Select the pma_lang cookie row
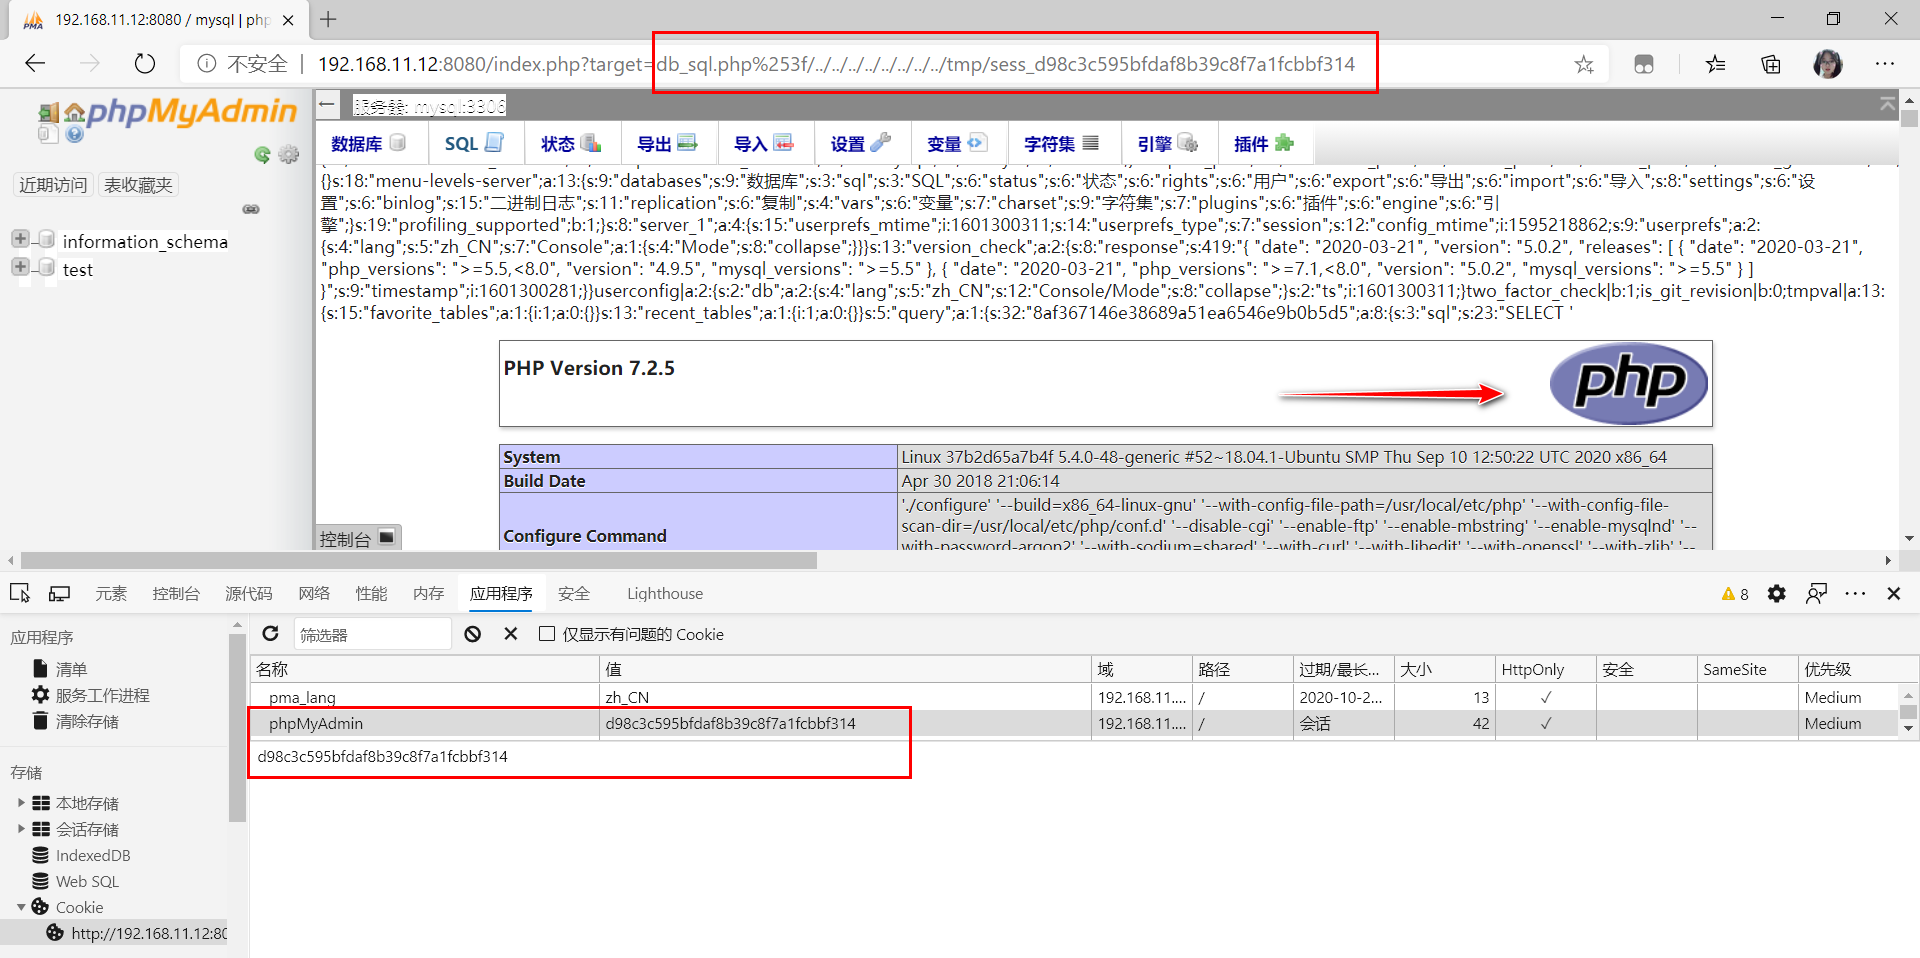This screenshot has height=958, width=1920. click(x=1073, y=697)
